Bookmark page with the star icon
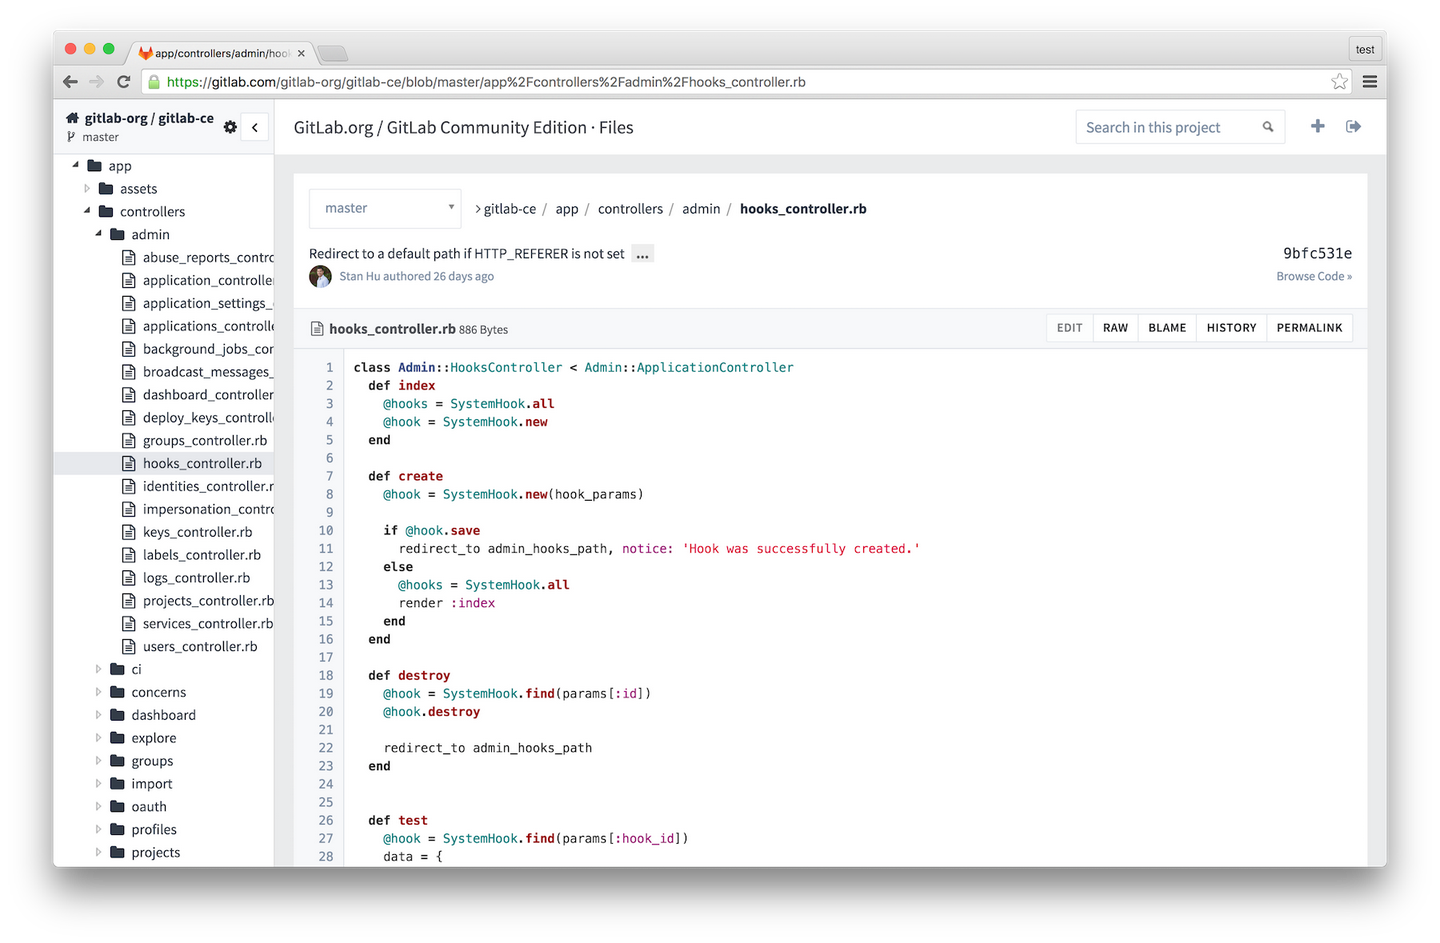The image size is (1440, 943). click(x=1339, y=82)
